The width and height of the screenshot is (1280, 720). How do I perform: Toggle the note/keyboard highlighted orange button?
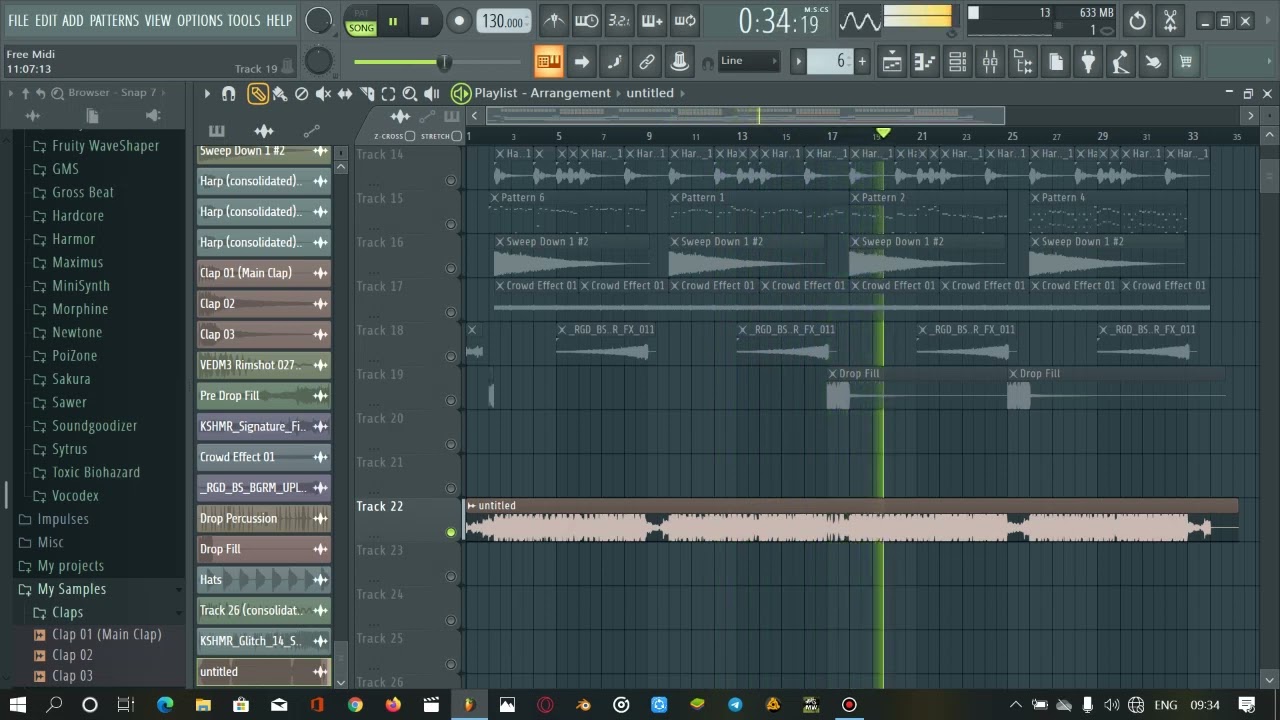pyautogui.click(x=549, y=62)
